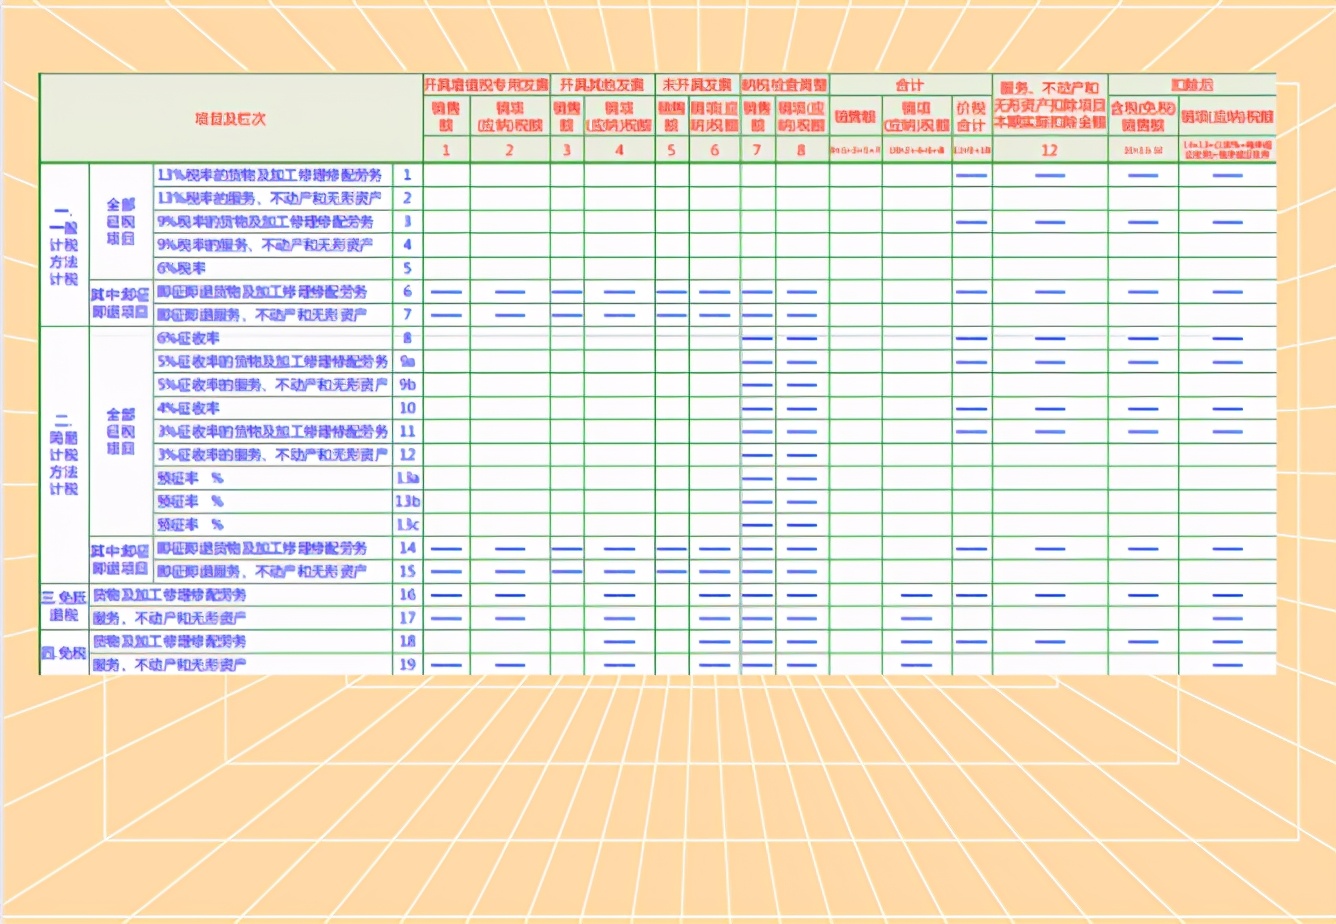Select the 合计 group header
1336x924 pixels.
(910, 85)
